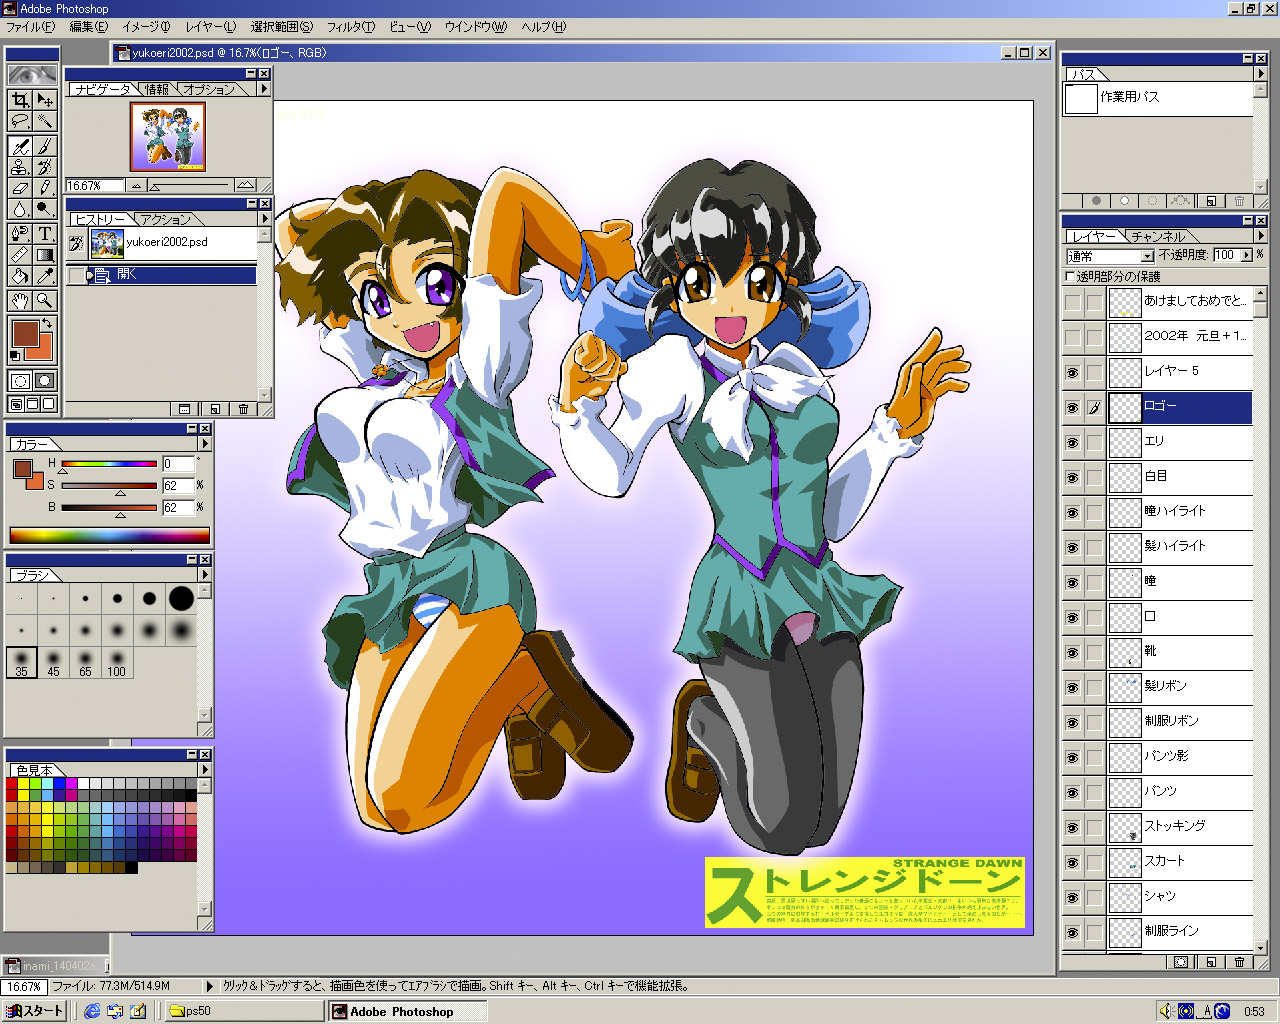Click new path icon in Paths palette

coord(1210,201)
